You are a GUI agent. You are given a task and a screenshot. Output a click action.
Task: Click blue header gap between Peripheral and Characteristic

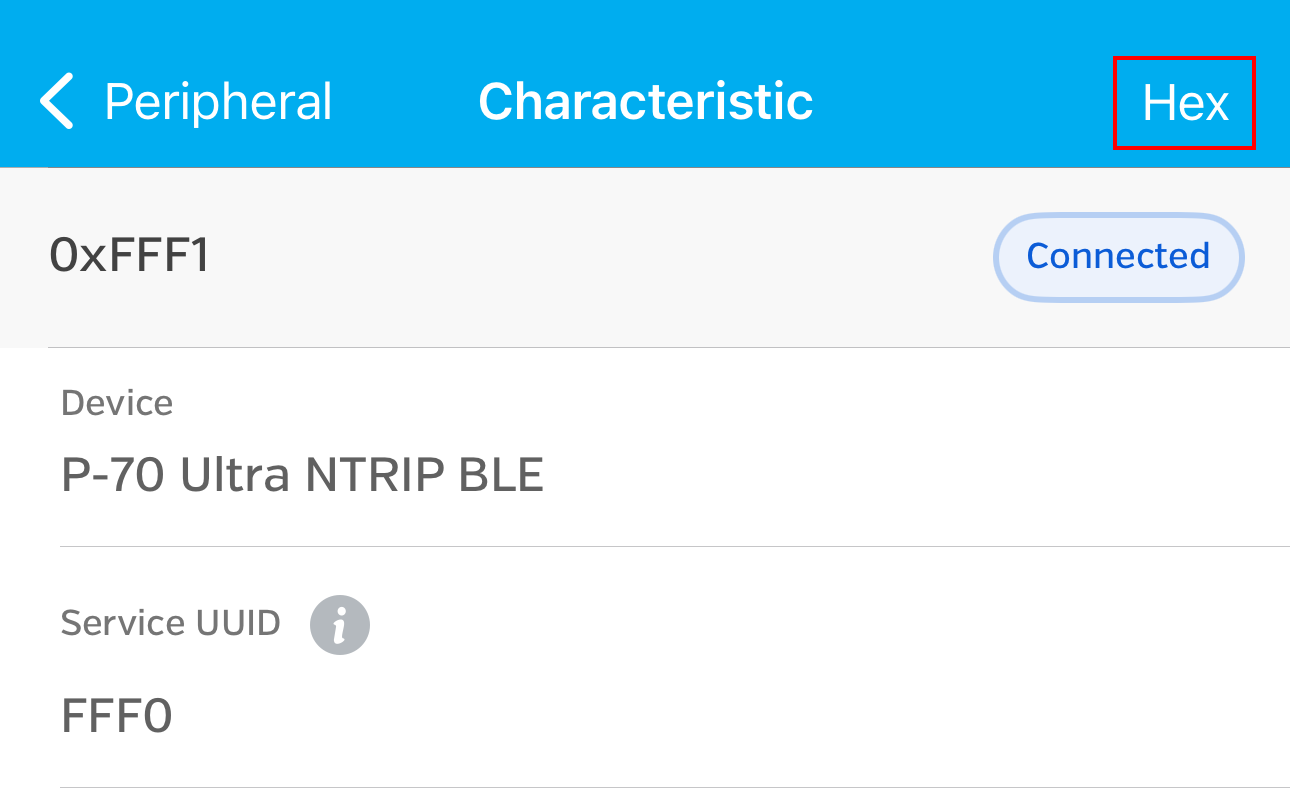(405, 102)
